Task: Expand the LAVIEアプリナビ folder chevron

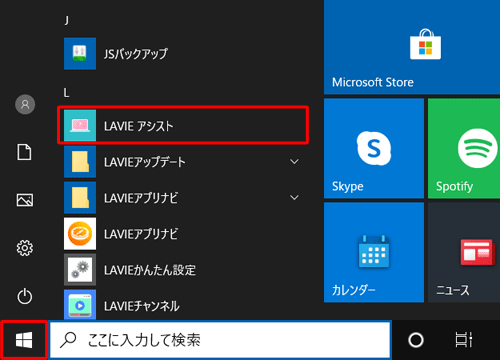Action: coord(294,198)
